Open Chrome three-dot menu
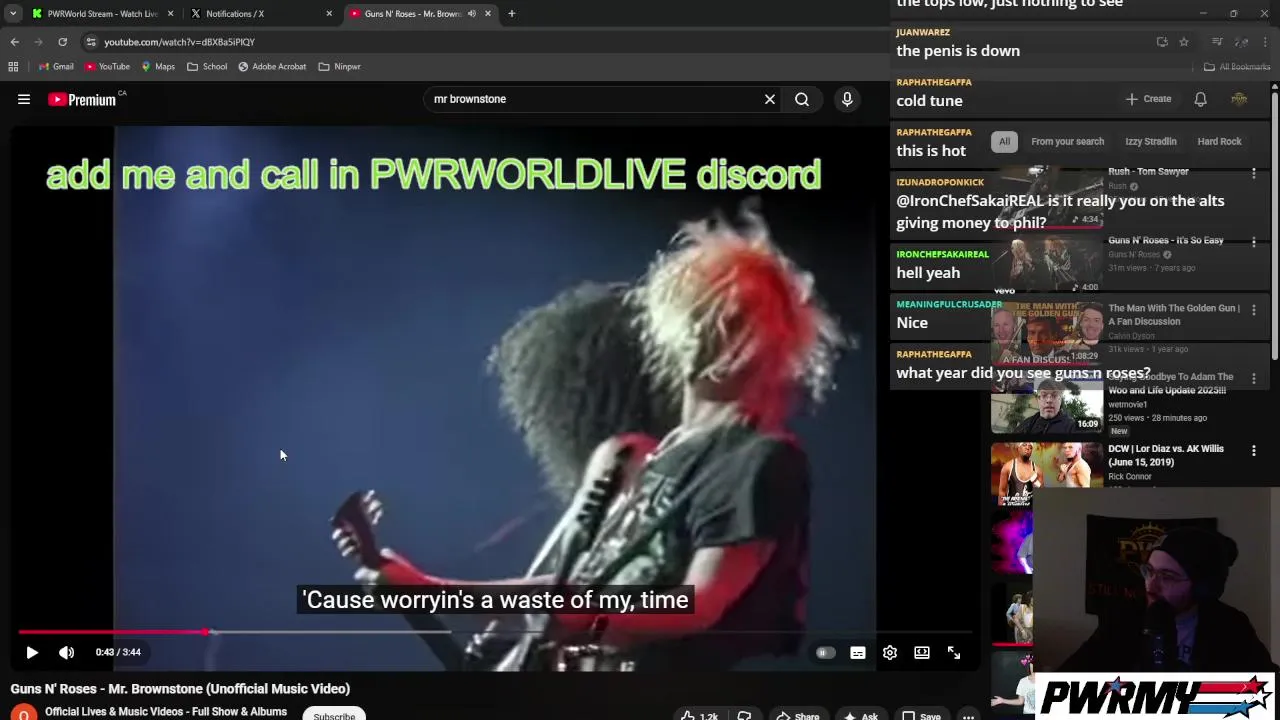The height and width of the screenshot is (720, 1280). coord(1266,42)
